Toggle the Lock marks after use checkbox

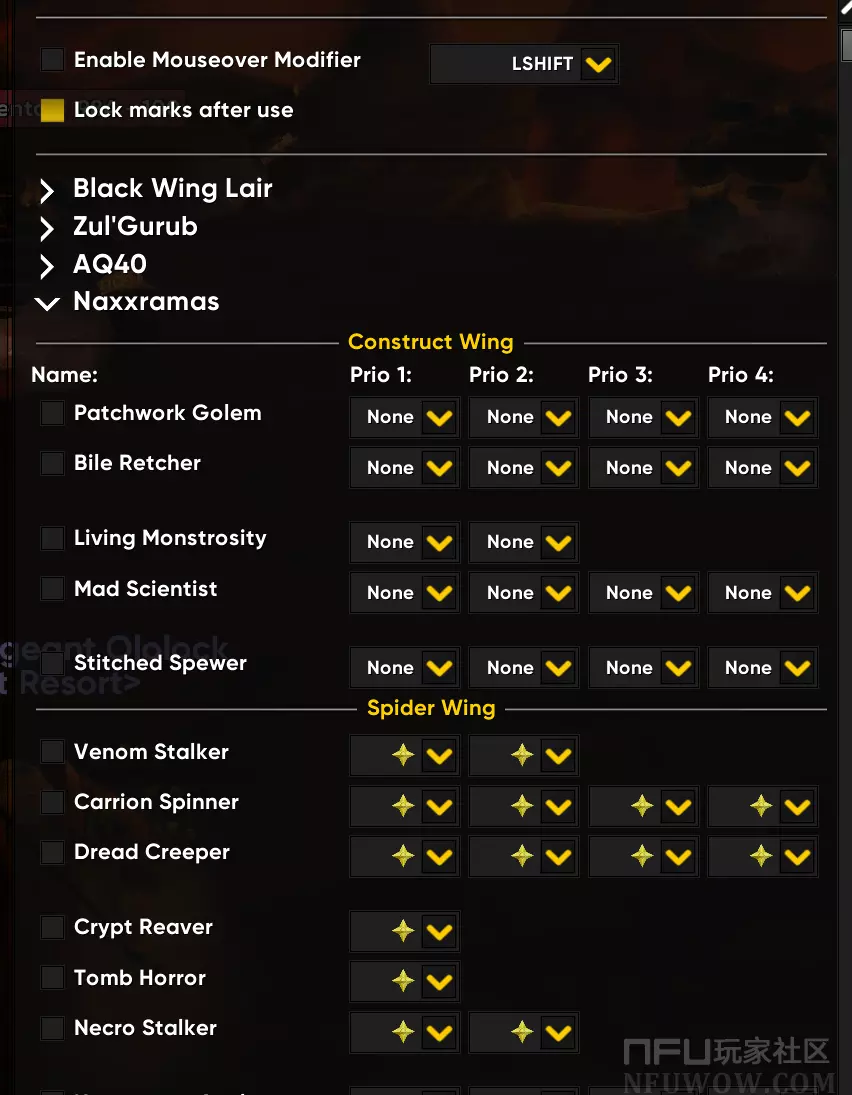click(x=52, y=110)
